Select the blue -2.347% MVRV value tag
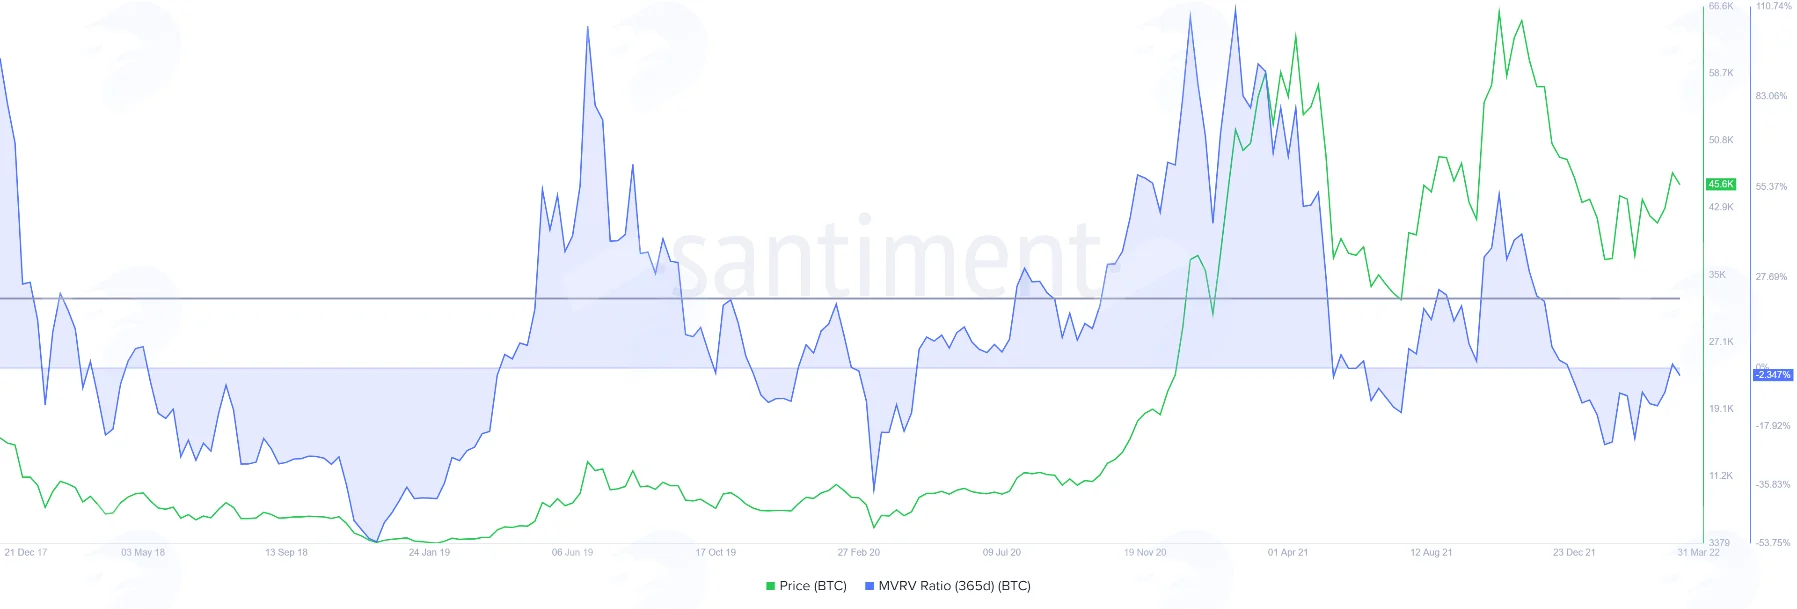 click(x=1773, y=375)
